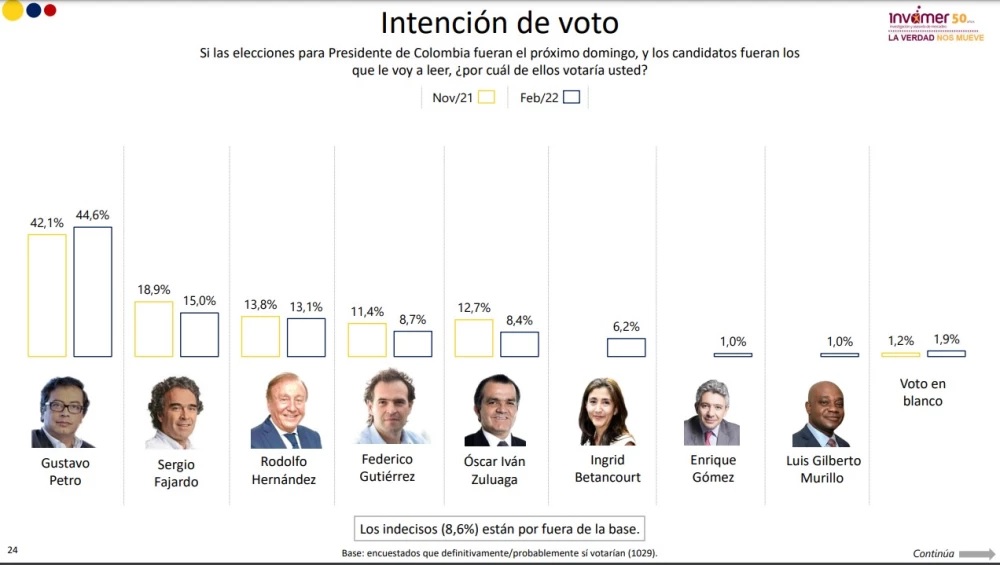Select Sergio Fajardo's photo
This screenshot has width=1000, height=565.
coord(175,412)
